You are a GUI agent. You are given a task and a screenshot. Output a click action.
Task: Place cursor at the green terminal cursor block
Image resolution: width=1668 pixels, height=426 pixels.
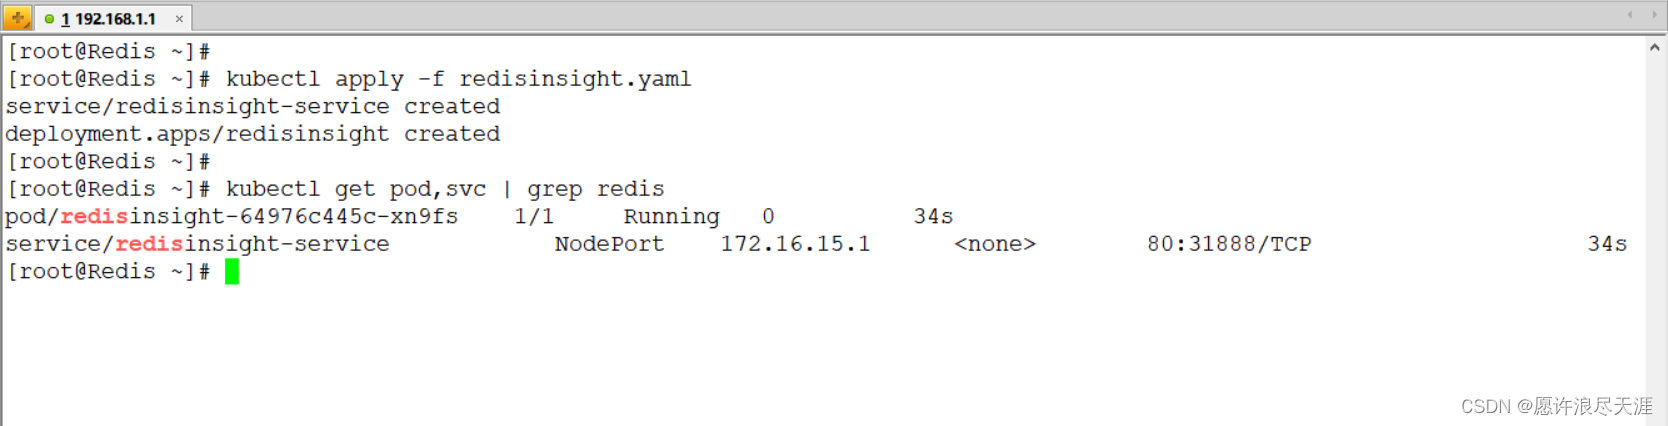232,271
